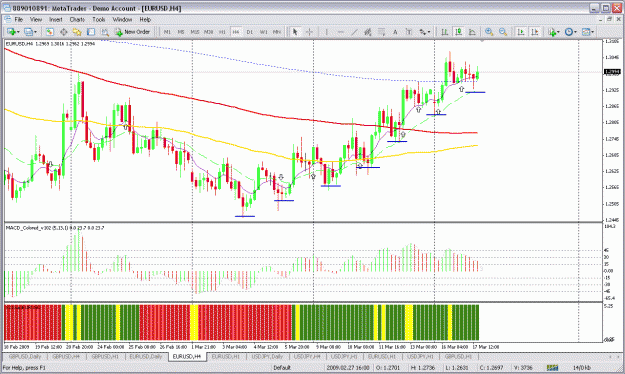The image size is (625, 374).
Task: Open the File menu
Action: (x=19, y=19)
